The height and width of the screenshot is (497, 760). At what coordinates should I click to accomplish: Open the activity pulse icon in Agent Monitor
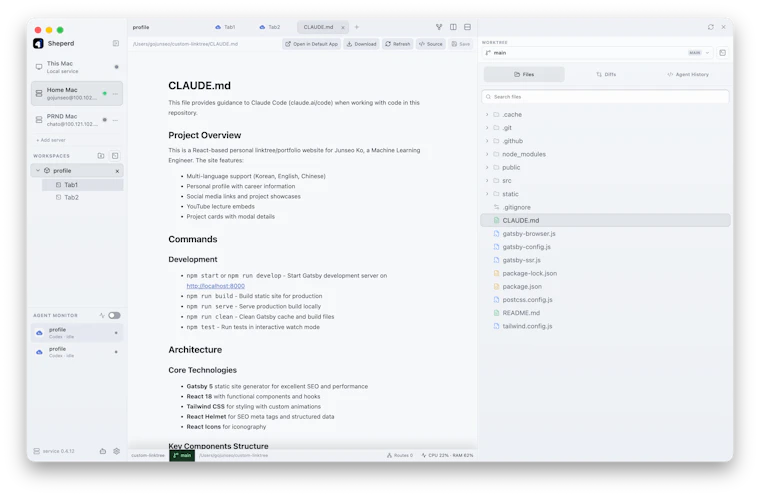tap(102, 315)
